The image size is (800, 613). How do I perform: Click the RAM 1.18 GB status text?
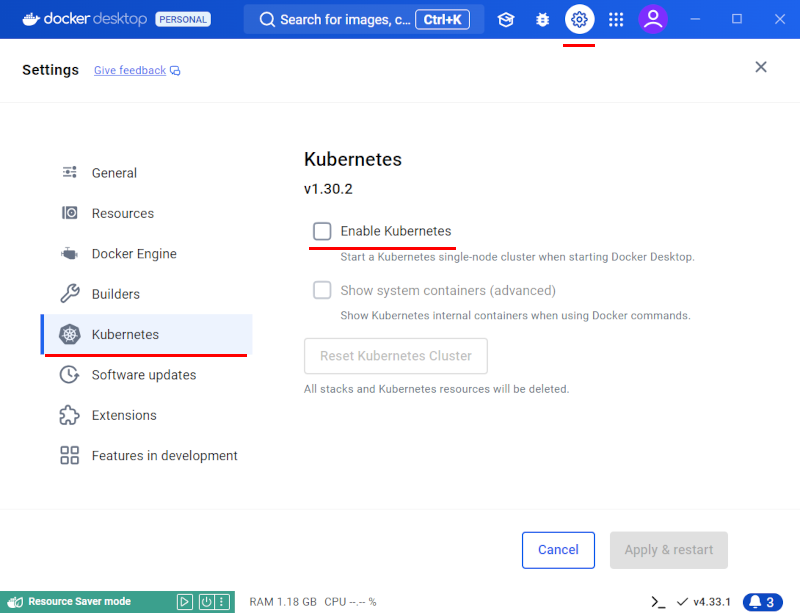(x=283, y=602)
